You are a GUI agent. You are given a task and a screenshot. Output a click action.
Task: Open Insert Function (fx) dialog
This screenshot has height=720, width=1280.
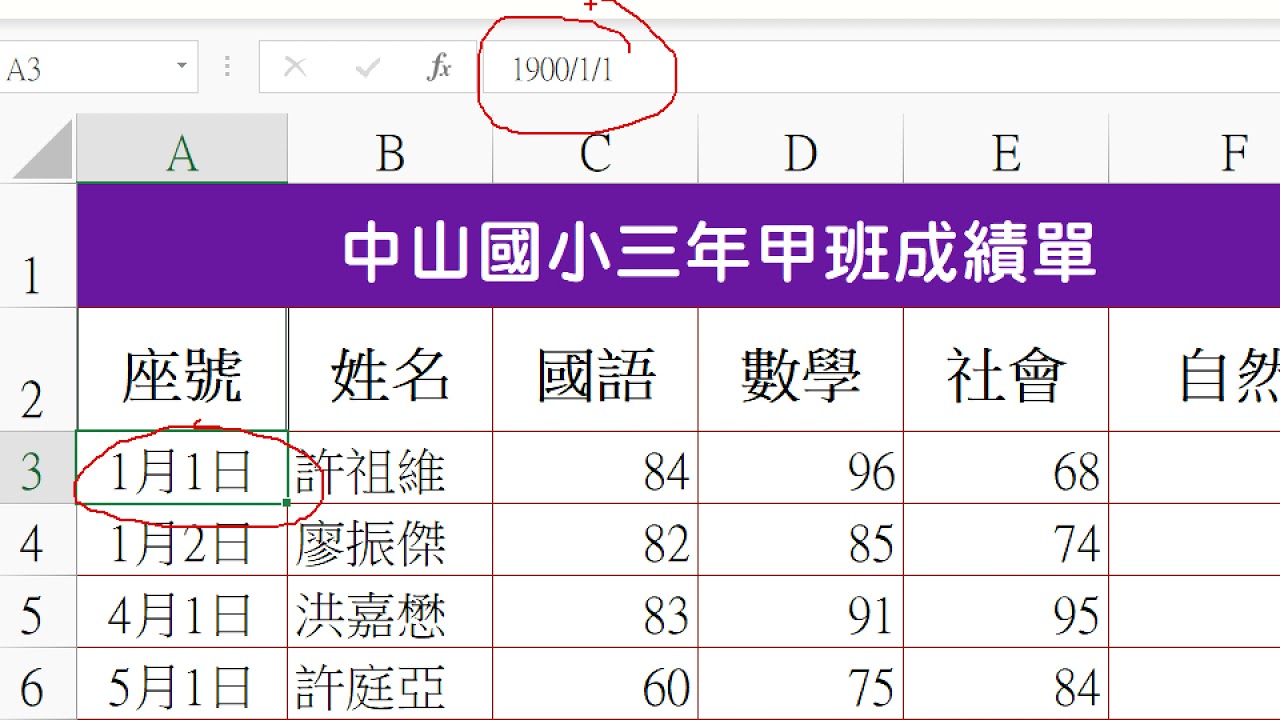[x=439, y=68]
